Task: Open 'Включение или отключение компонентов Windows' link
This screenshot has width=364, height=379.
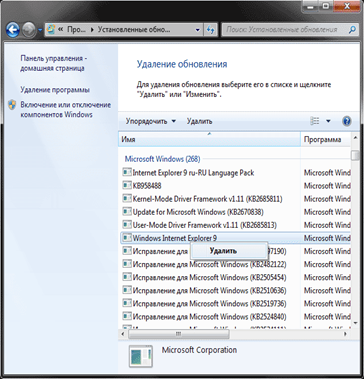Action: point(65,110)
